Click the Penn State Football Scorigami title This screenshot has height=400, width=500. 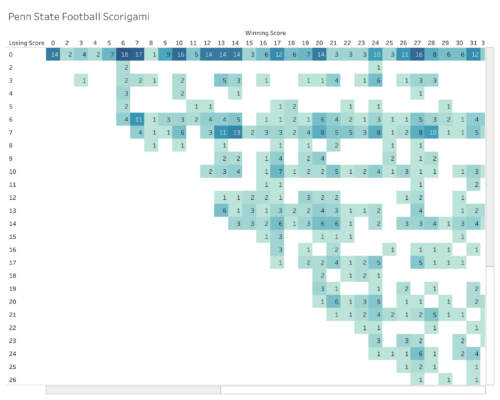tap(79, 16)
